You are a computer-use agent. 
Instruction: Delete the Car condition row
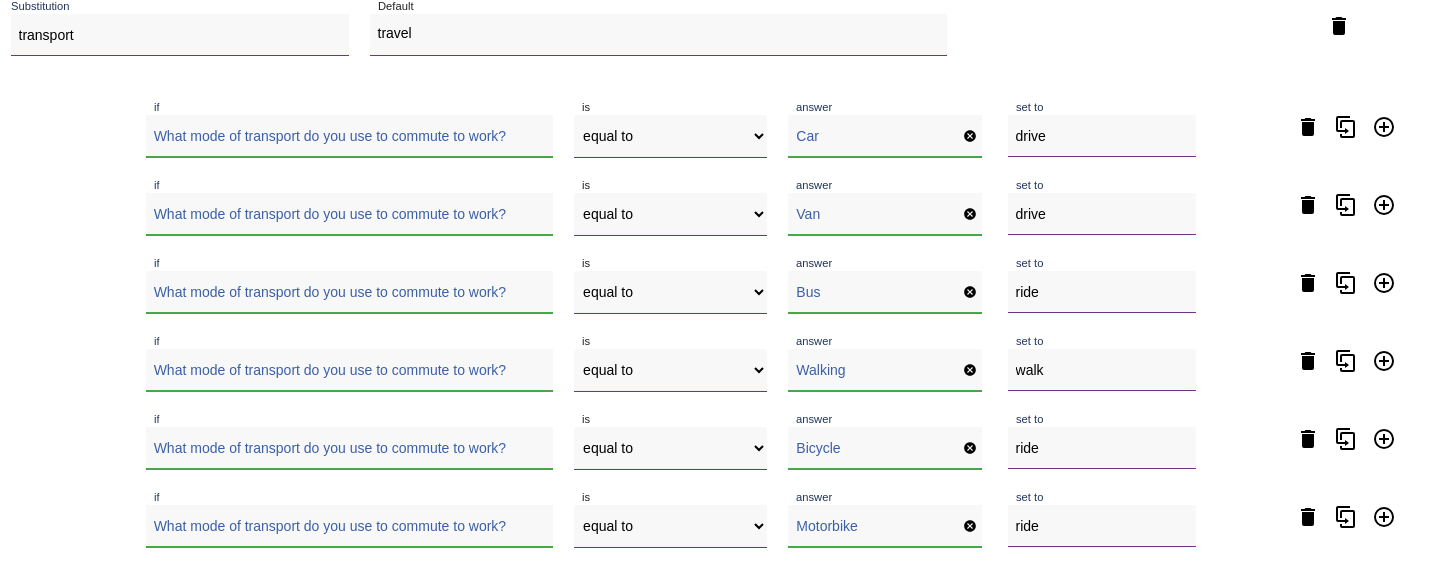1308,127
